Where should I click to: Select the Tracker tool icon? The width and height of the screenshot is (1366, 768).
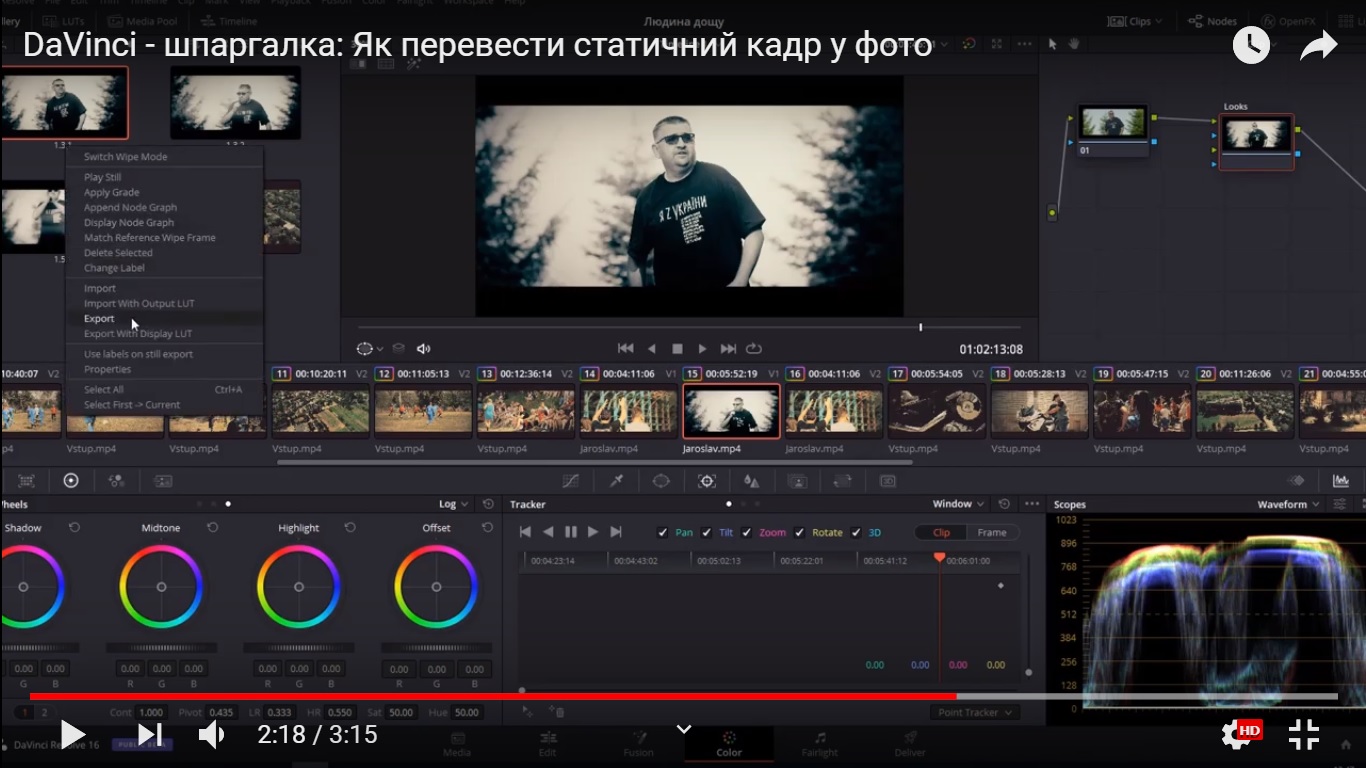705,481
